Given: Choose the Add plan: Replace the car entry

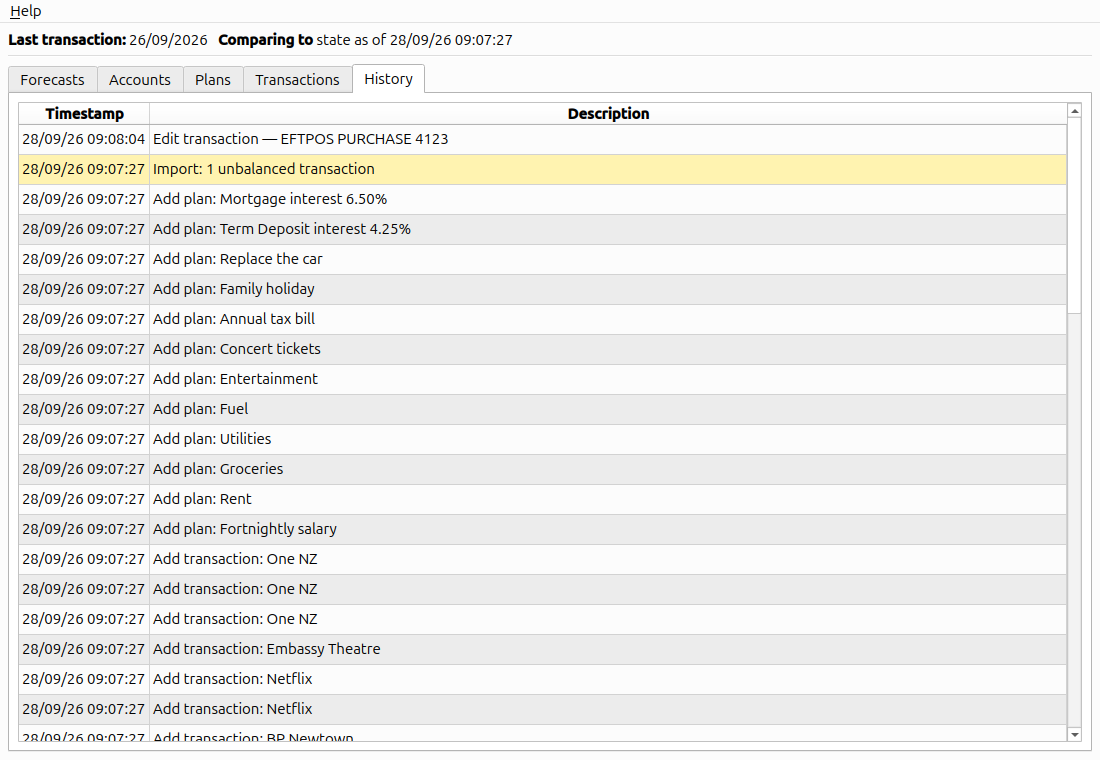Looking at the screenshot, I should [542, 259].
